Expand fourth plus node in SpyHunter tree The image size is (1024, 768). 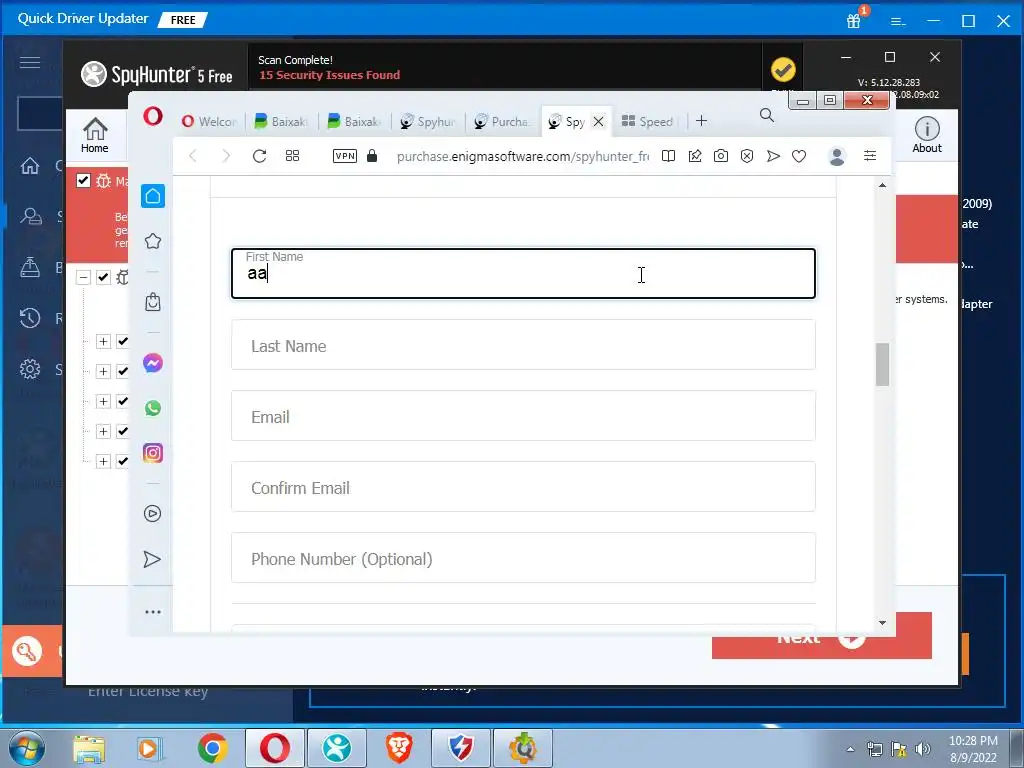coord(103,431)
